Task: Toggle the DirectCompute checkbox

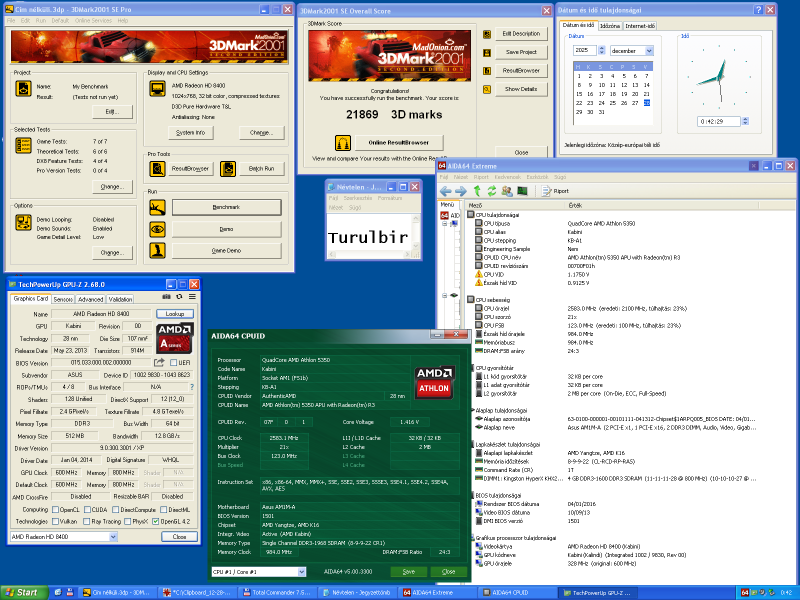Action: [115, 509]
